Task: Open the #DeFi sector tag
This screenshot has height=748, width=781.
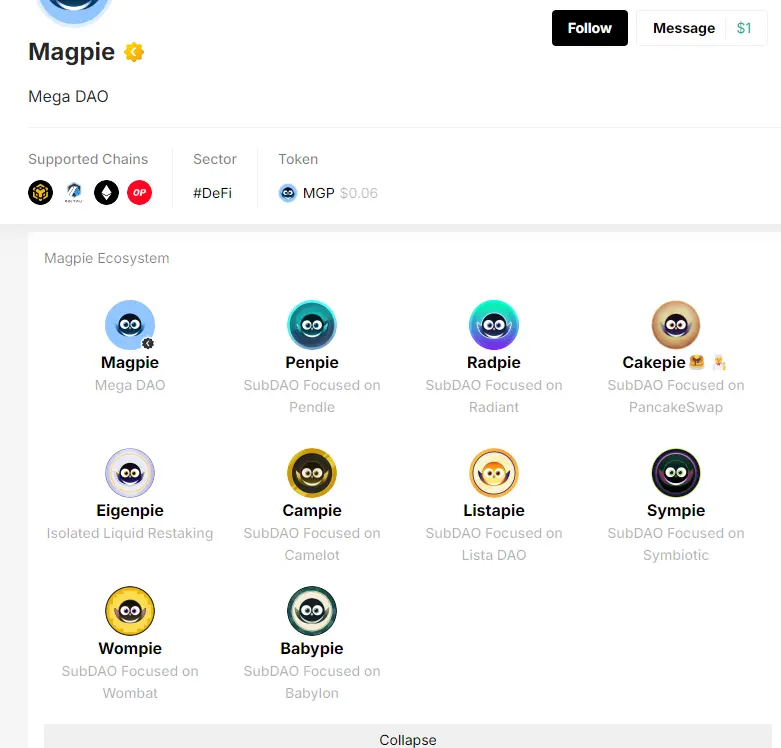Action: pos(212,193)
